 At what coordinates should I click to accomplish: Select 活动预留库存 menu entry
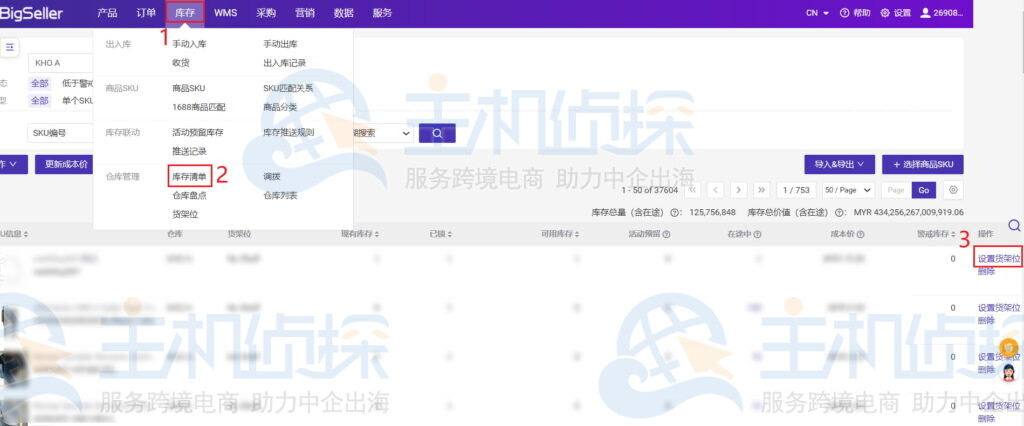pyautogui.click(x=198, y=132)
